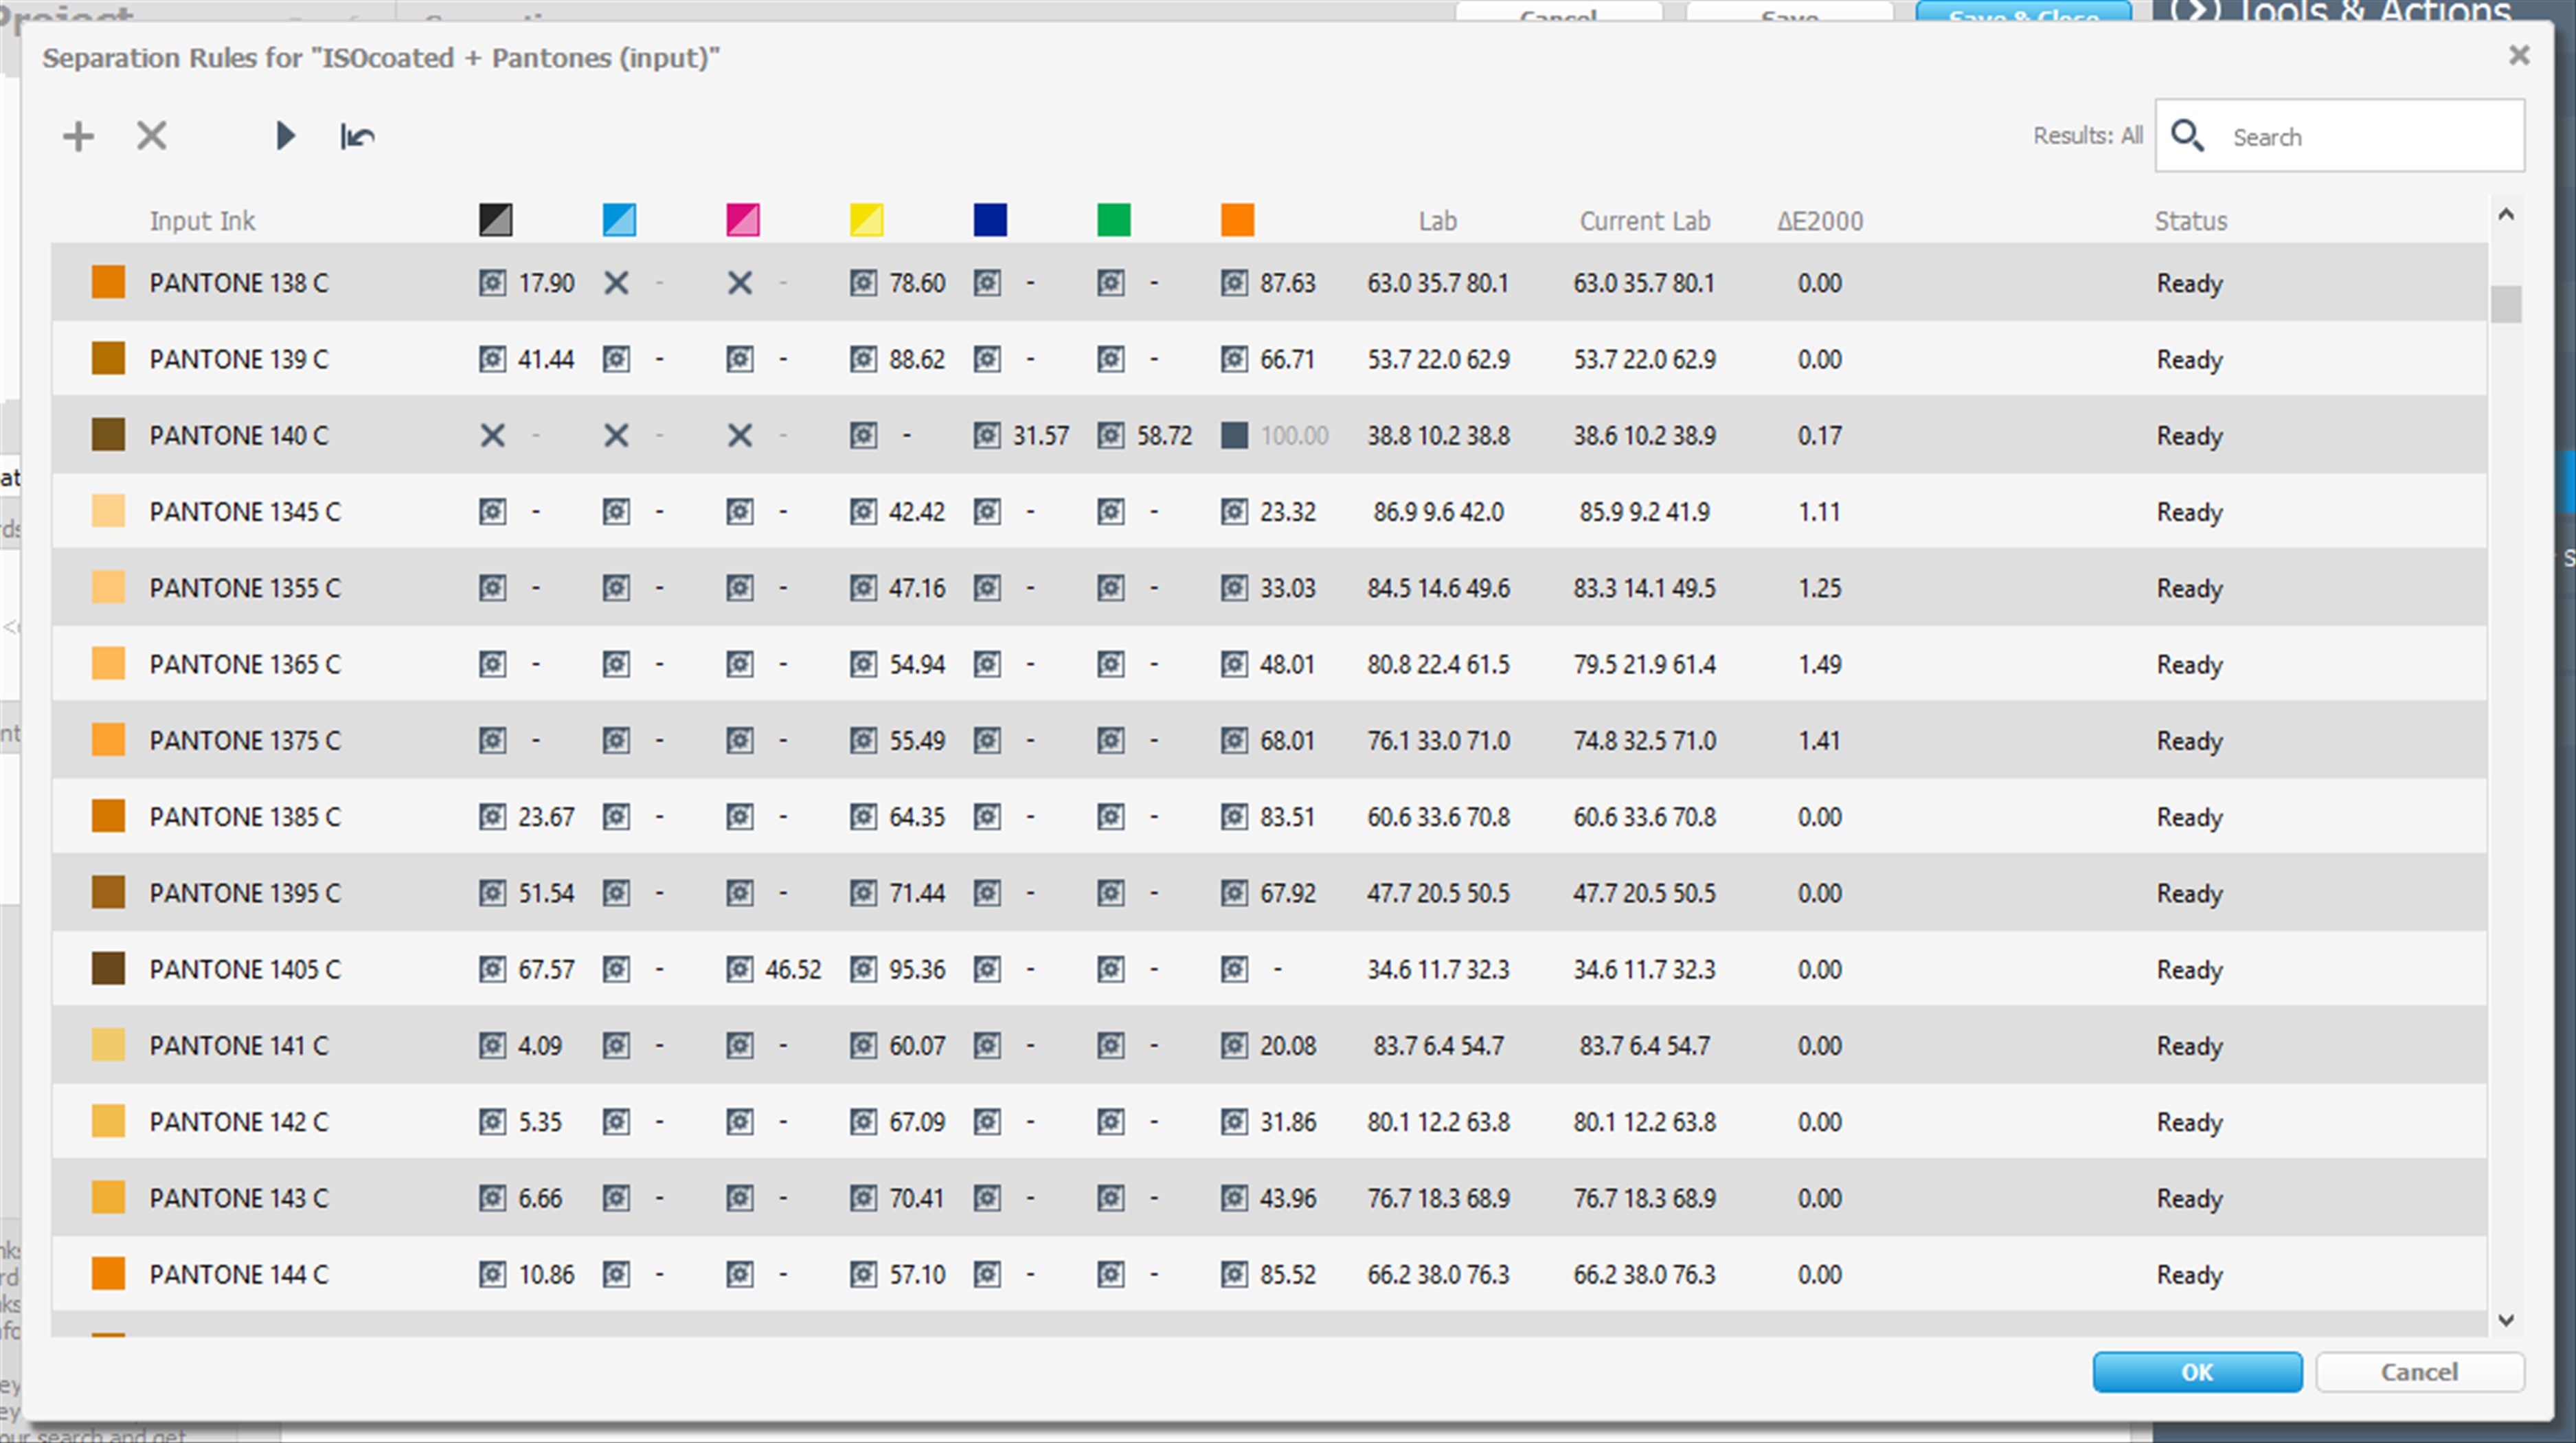Open orange channel editor for PANTONE 144 C
This screenshot has height=1443, width=2576.
[1234, 1274]
